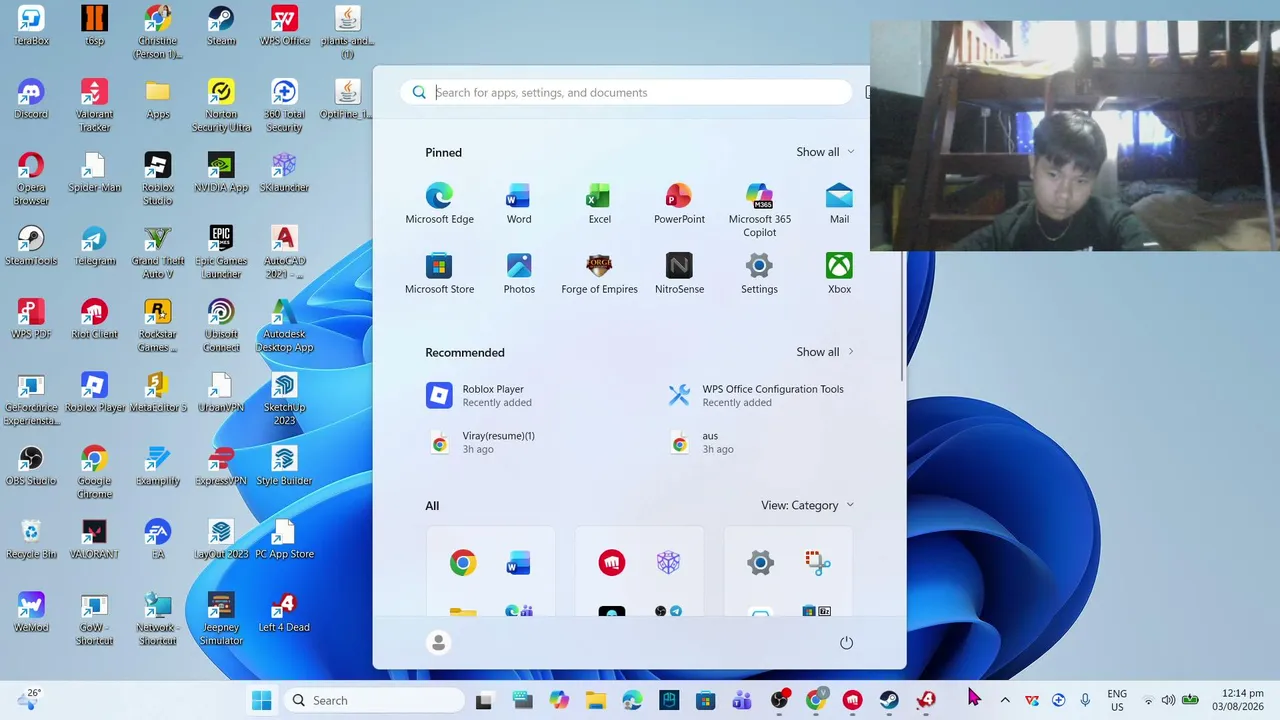This screenshot has height=720, width=1280.
Task: Open File Explorer from the taskbar
Action: [595, 700]
